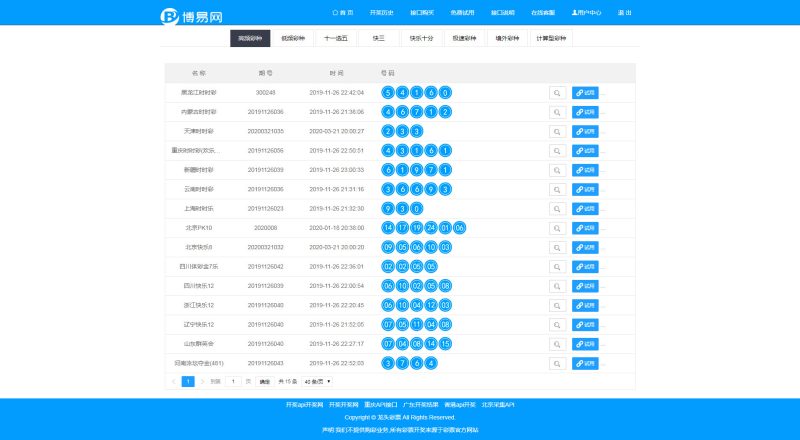Screen dimensions: 800x440
Task: Click blue trial button in 23:00:33 row
Action: click(x=585, y=170)
